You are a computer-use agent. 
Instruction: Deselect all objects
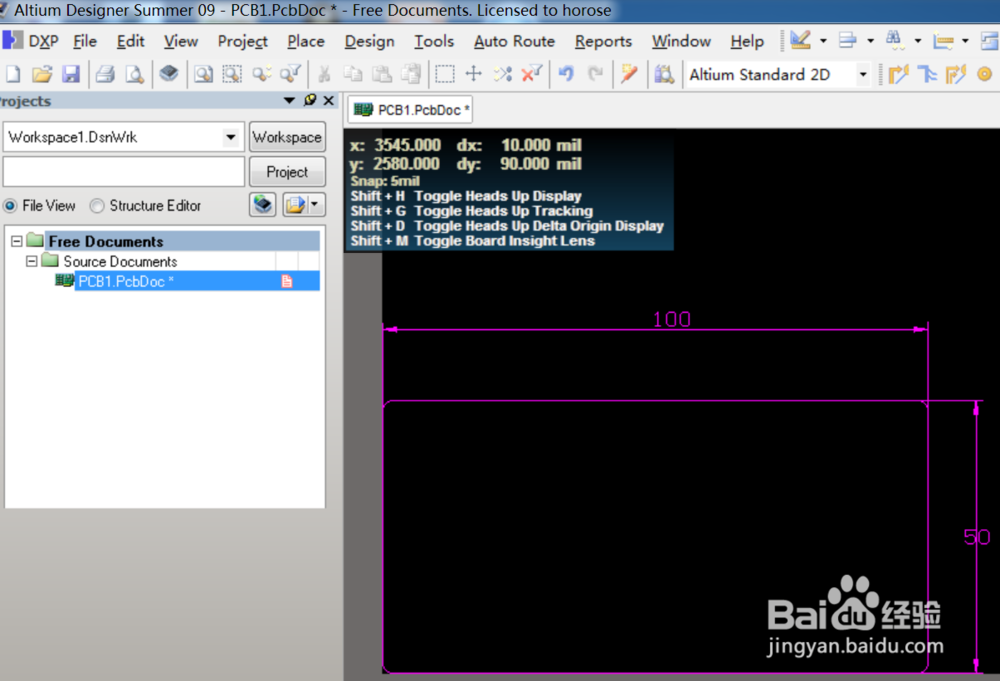tap(503, 75)
